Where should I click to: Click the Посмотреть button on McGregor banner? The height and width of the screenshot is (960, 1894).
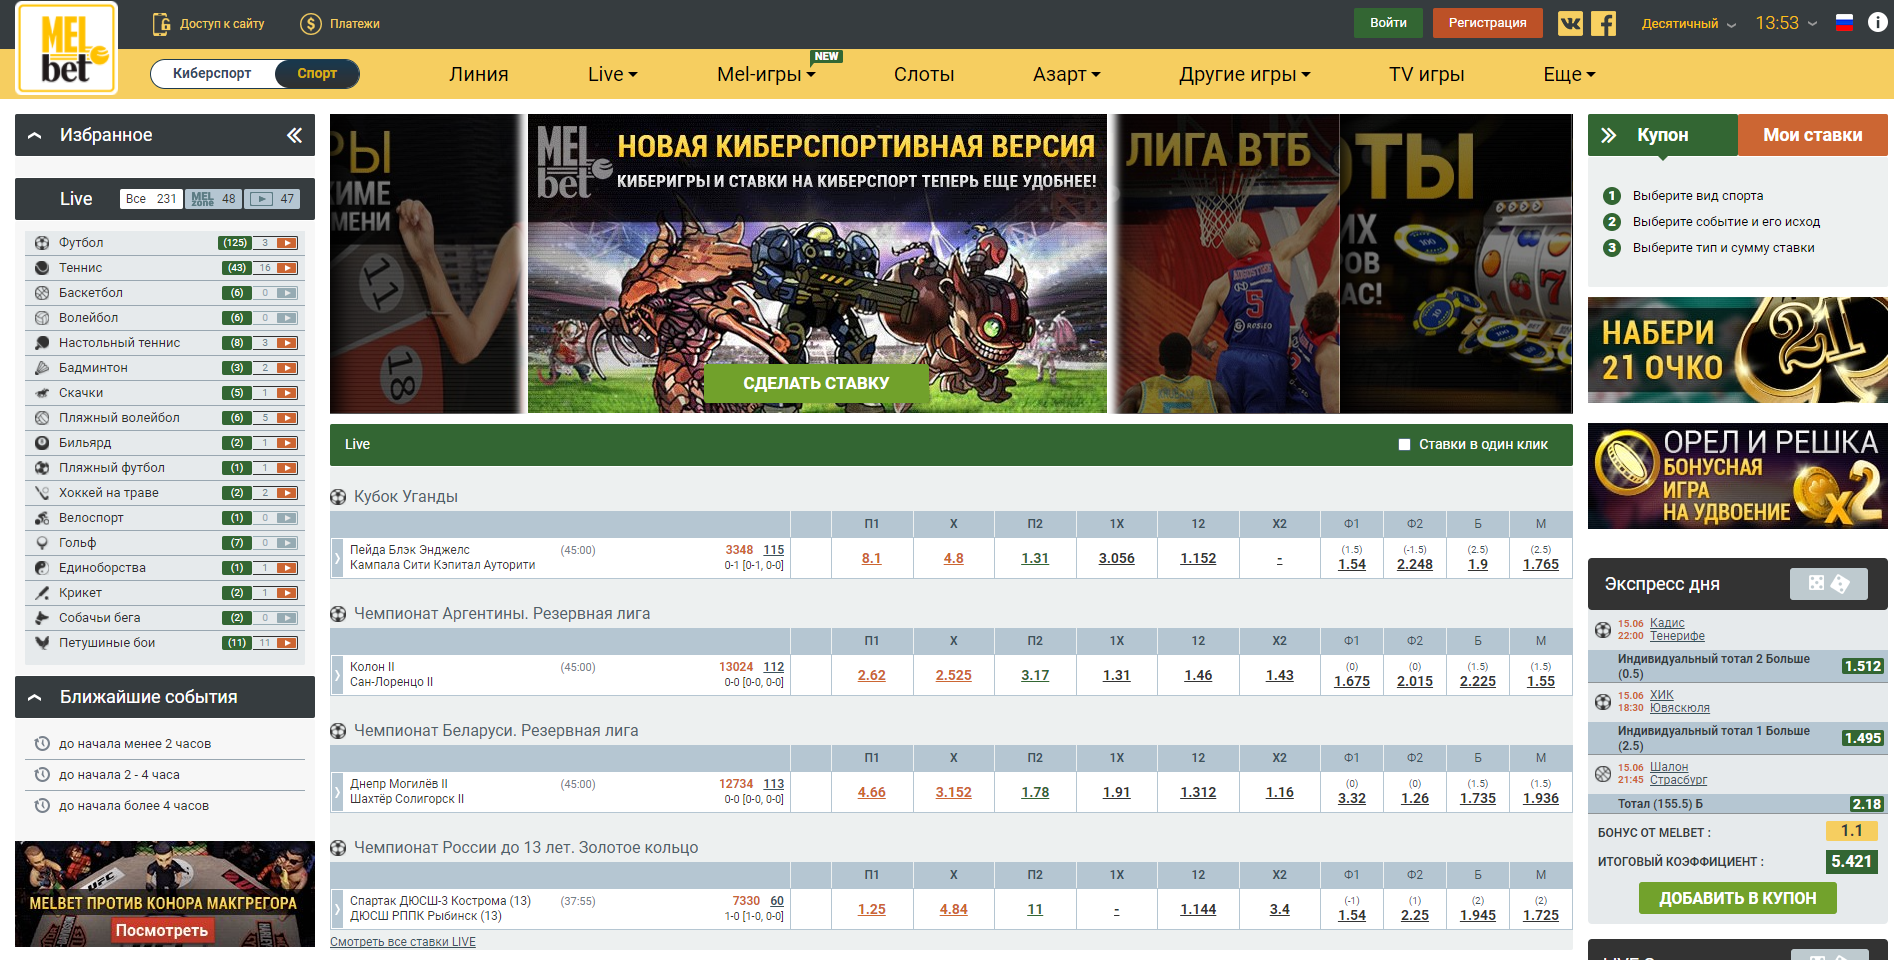coord(162,930)
